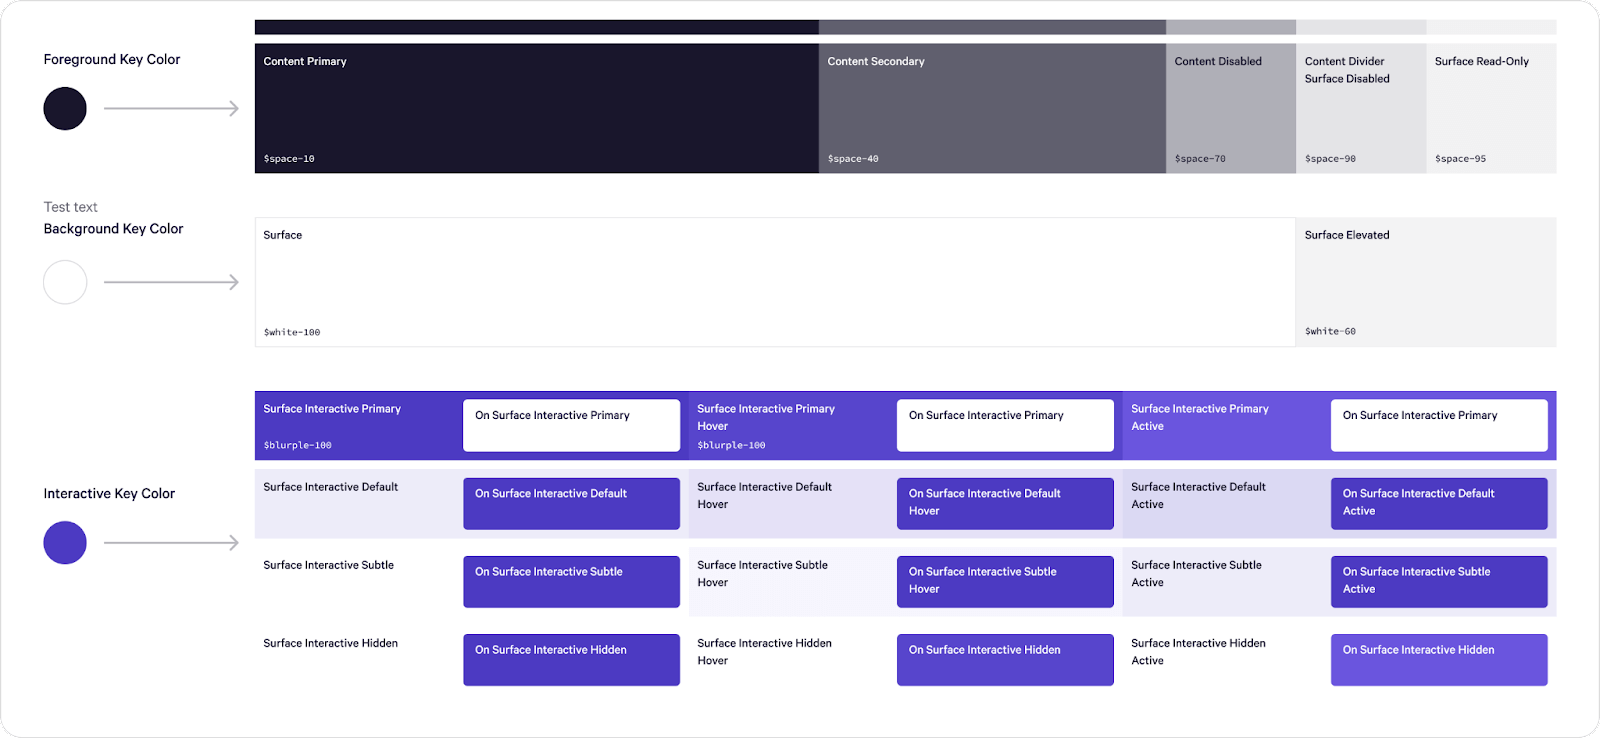The height and width of the screenshot is (738, 1600).
Task: Click the Surface Interactive Hidden Active label
Action: tap(1198, 652)
